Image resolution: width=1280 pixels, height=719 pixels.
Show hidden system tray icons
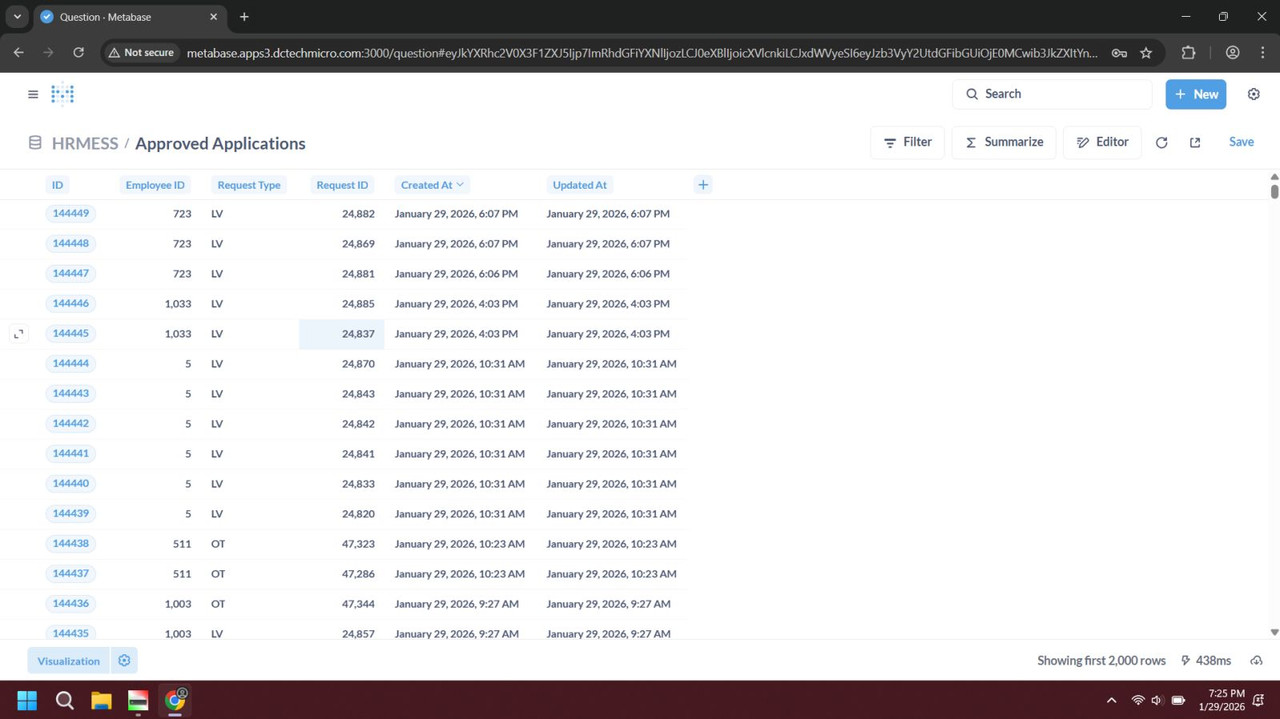coord(1111,700)
